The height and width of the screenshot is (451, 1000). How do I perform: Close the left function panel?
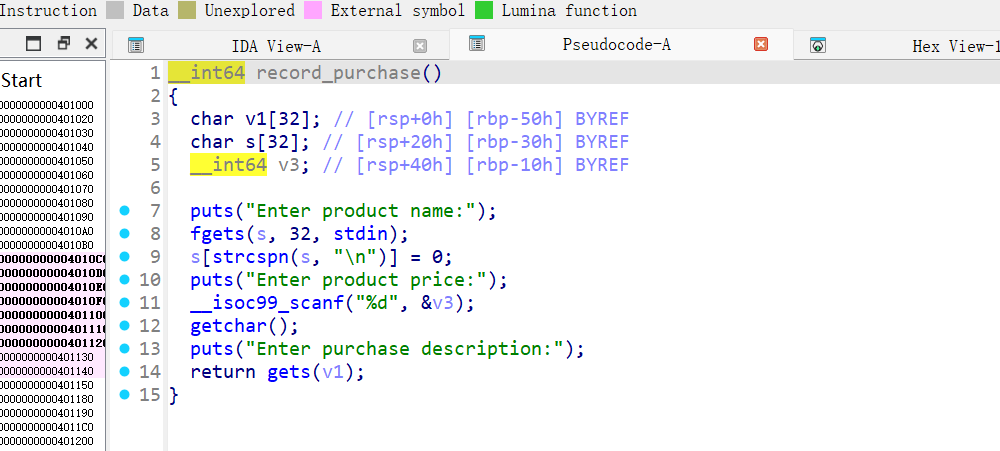click(91, 43)
